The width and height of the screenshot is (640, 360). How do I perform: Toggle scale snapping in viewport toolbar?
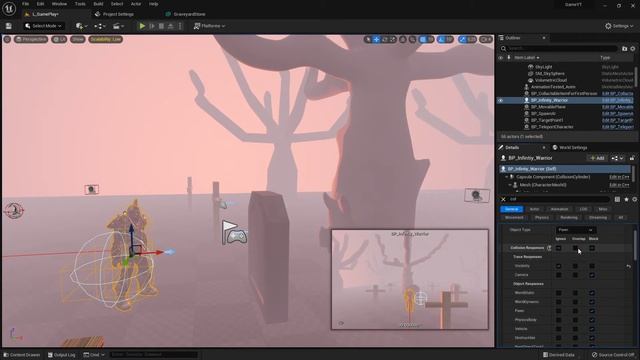(x=463, y=39)
